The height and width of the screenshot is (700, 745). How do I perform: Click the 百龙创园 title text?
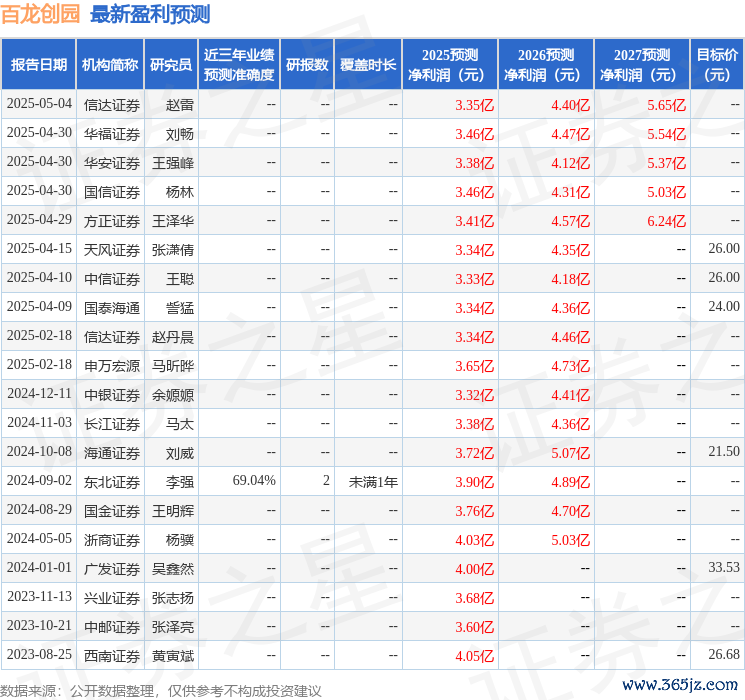tap(40, 14)
